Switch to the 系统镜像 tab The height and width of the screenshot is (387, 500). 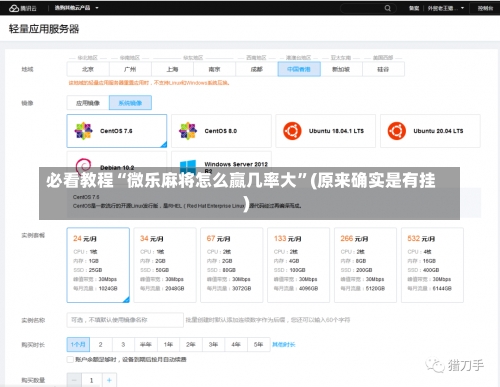click(130, 103)
